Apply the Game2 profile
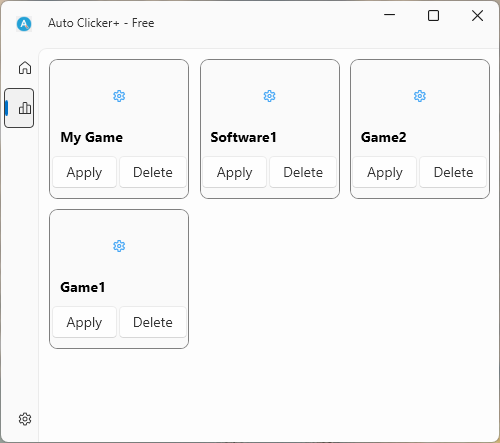This screenshot has height=443, width=500. click(x=385, y=172)
